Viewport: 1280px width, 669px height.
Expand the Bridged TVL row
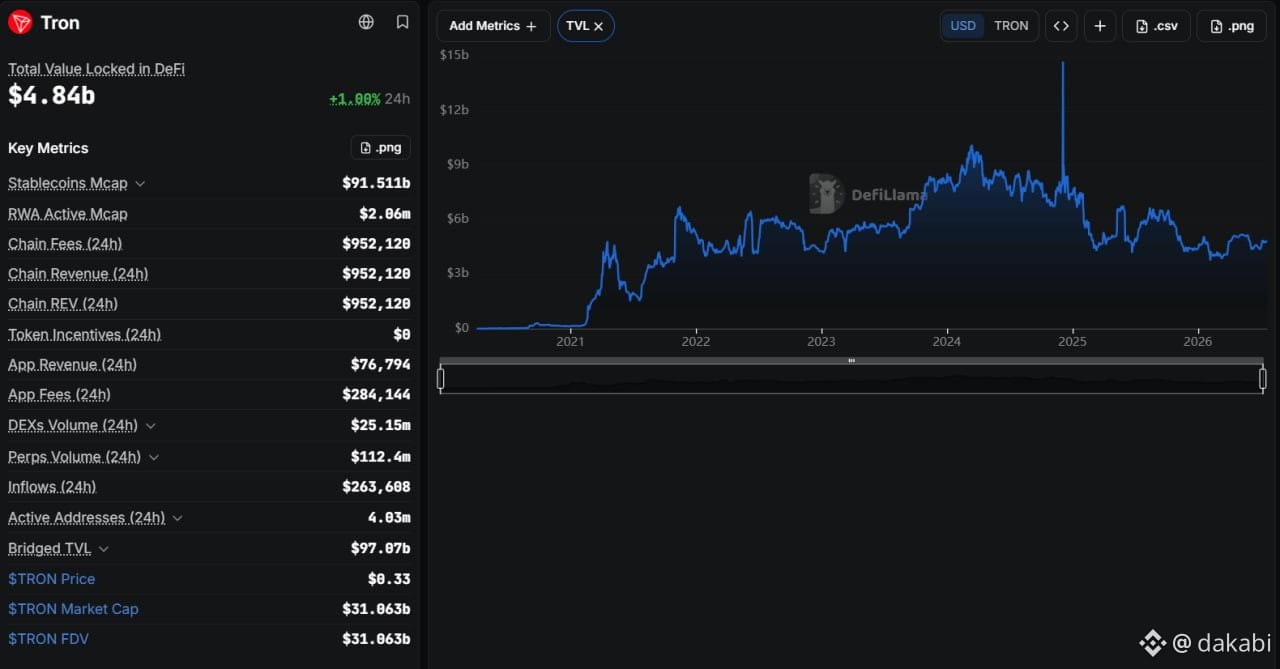point(104,548)
